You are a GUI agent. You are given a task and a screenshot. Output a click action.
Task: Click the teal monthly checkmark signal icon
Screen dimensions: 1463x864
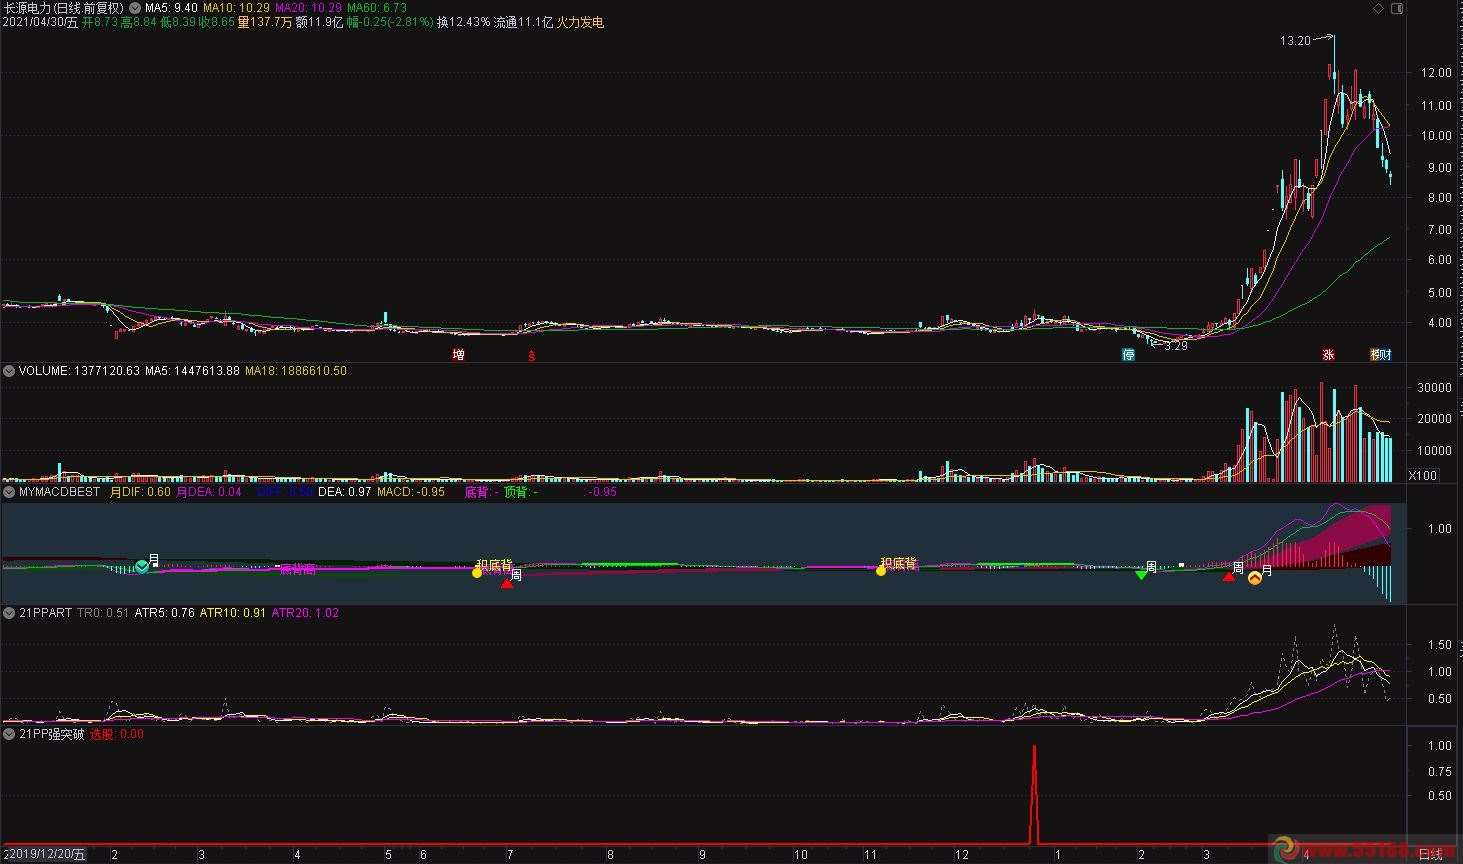pos(142,567)
